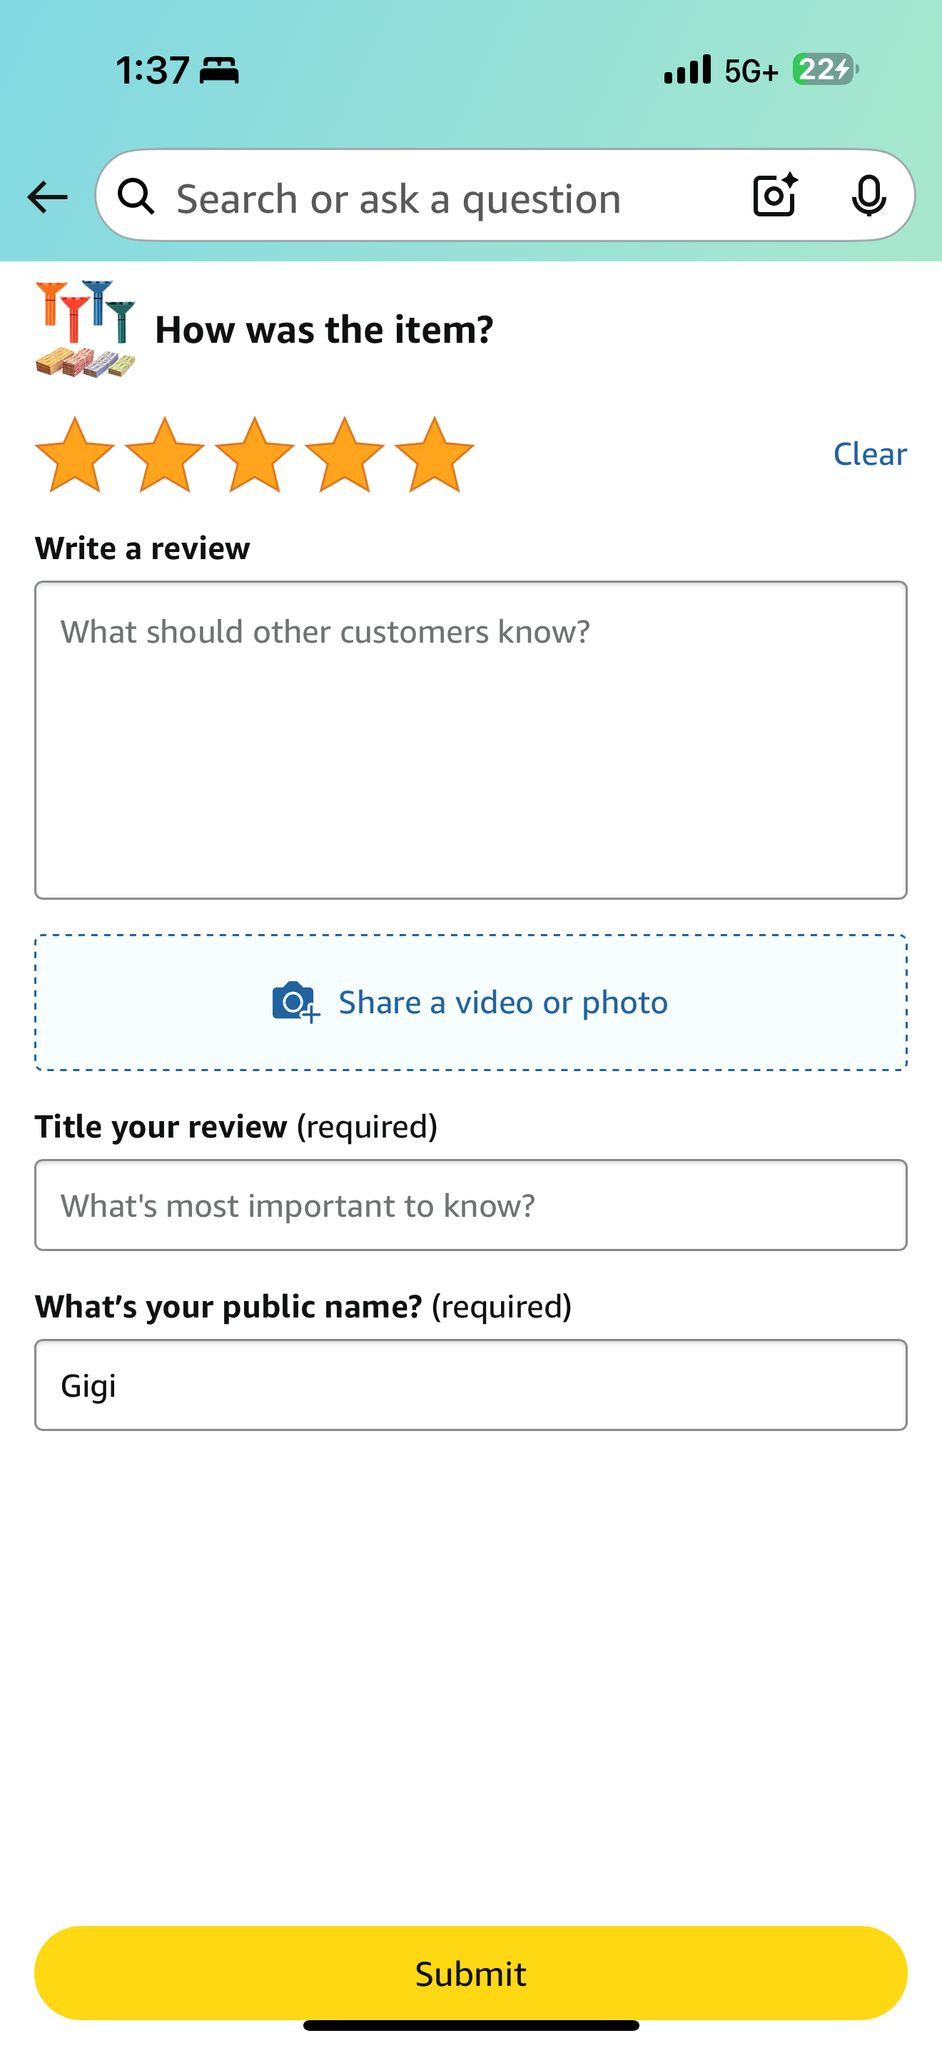
Task: Click the Title your review field
Action: tap(470, 1205)
